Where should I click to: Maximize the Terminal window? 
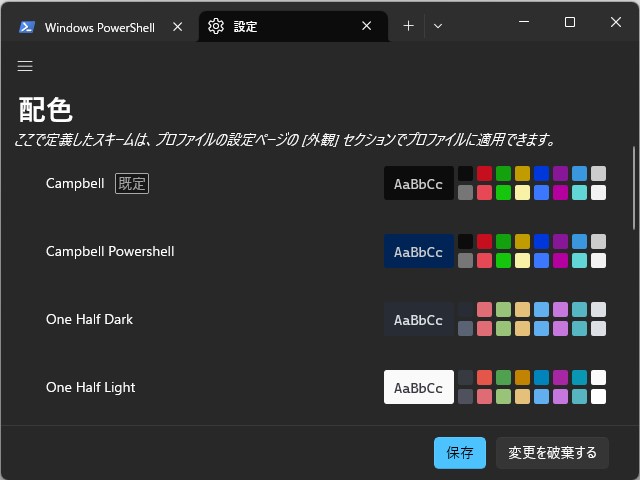(570, 22)
